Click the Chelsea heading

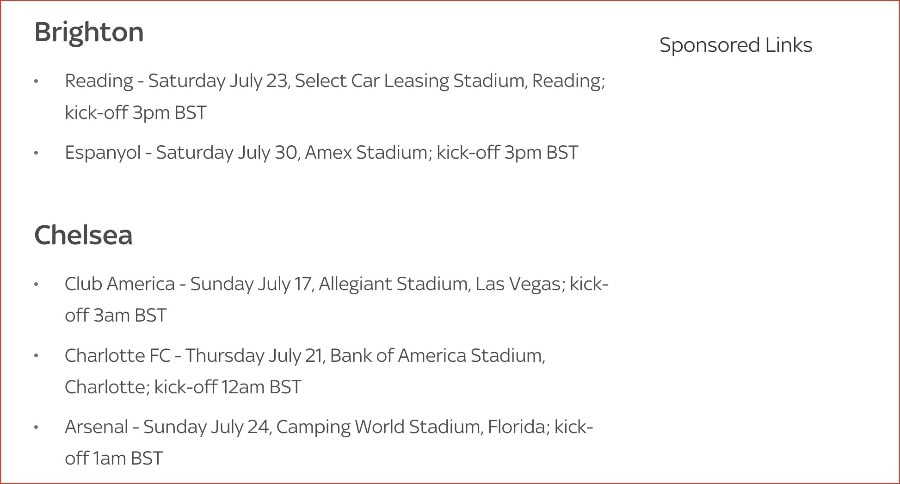[83, 235]
